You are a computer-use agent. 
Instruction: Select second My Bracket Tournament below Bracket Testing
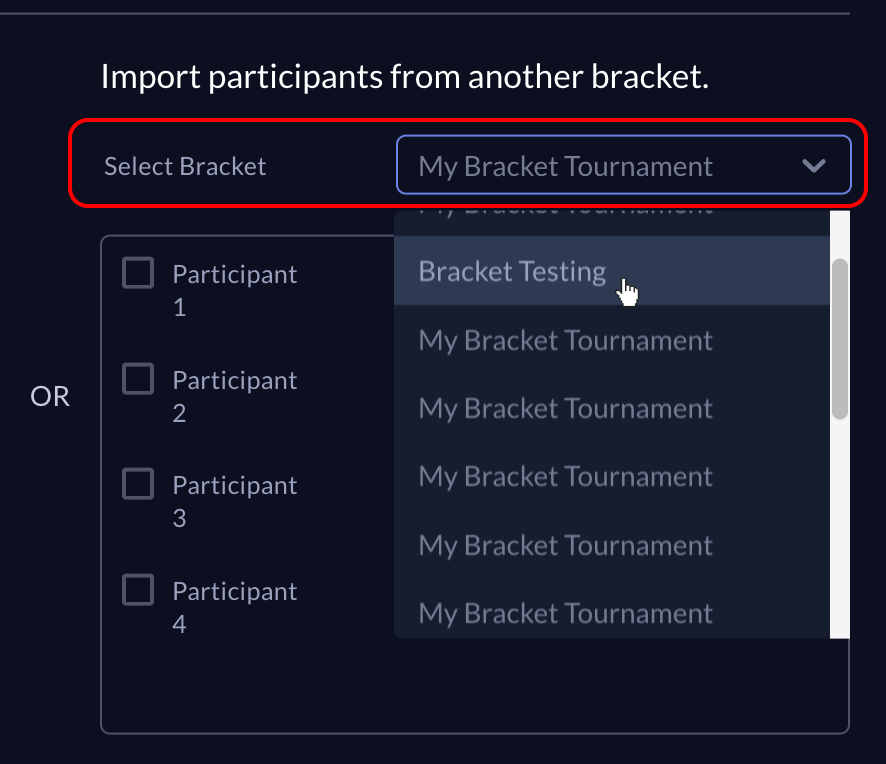[x=612, y=408]
